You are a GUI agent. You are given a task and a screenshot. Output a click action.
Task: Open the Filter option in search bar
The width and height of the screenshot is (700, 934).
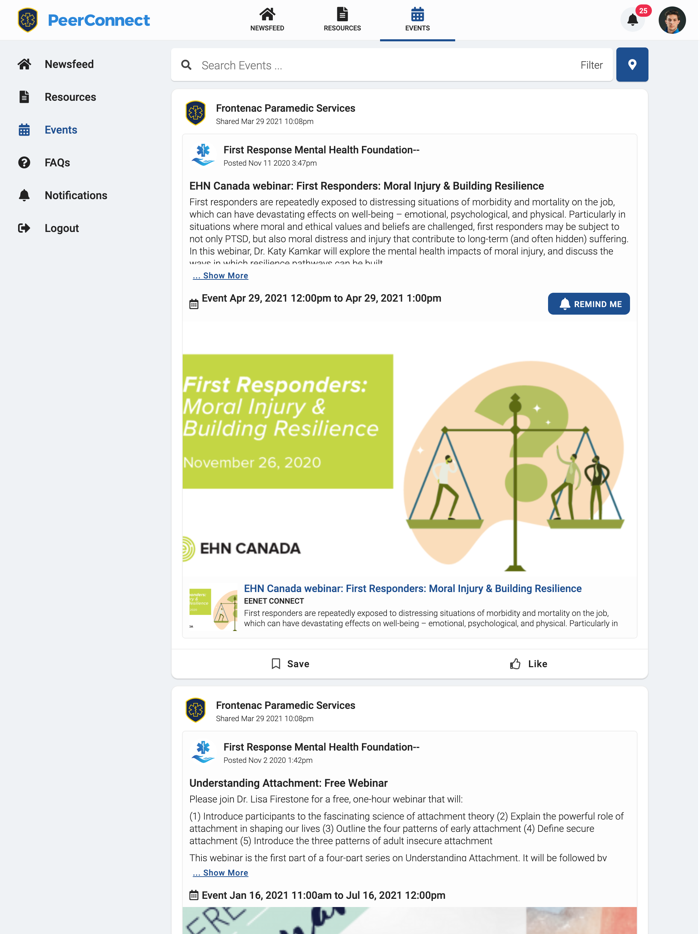point(592,65)
